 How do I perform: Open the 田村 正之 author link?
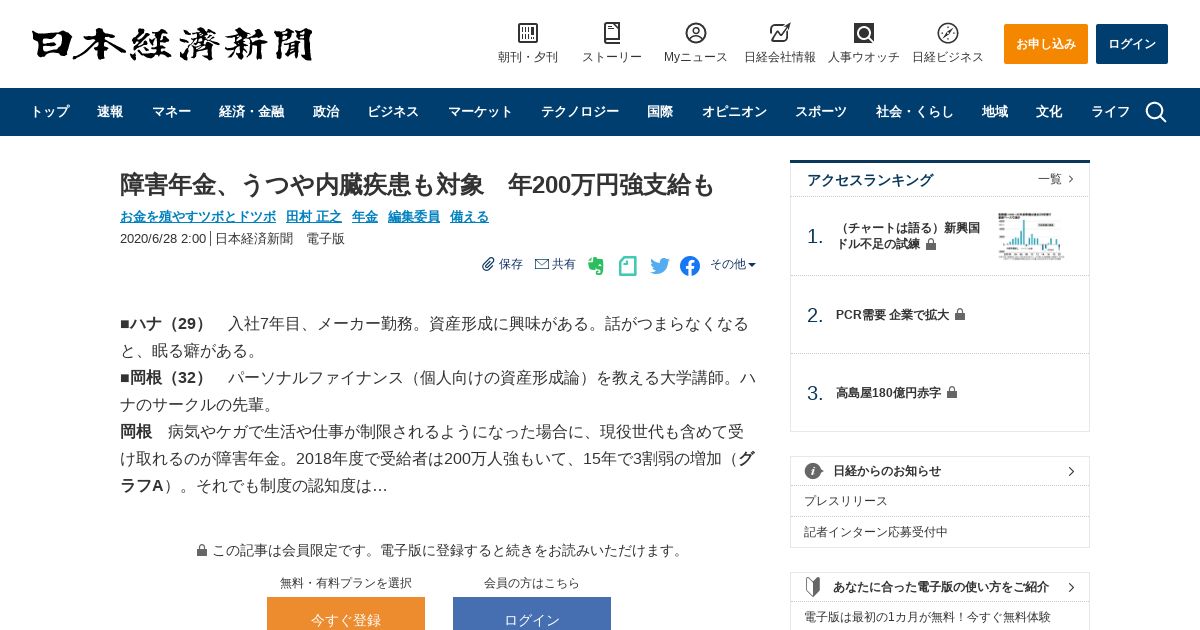[x=314, y=216]
